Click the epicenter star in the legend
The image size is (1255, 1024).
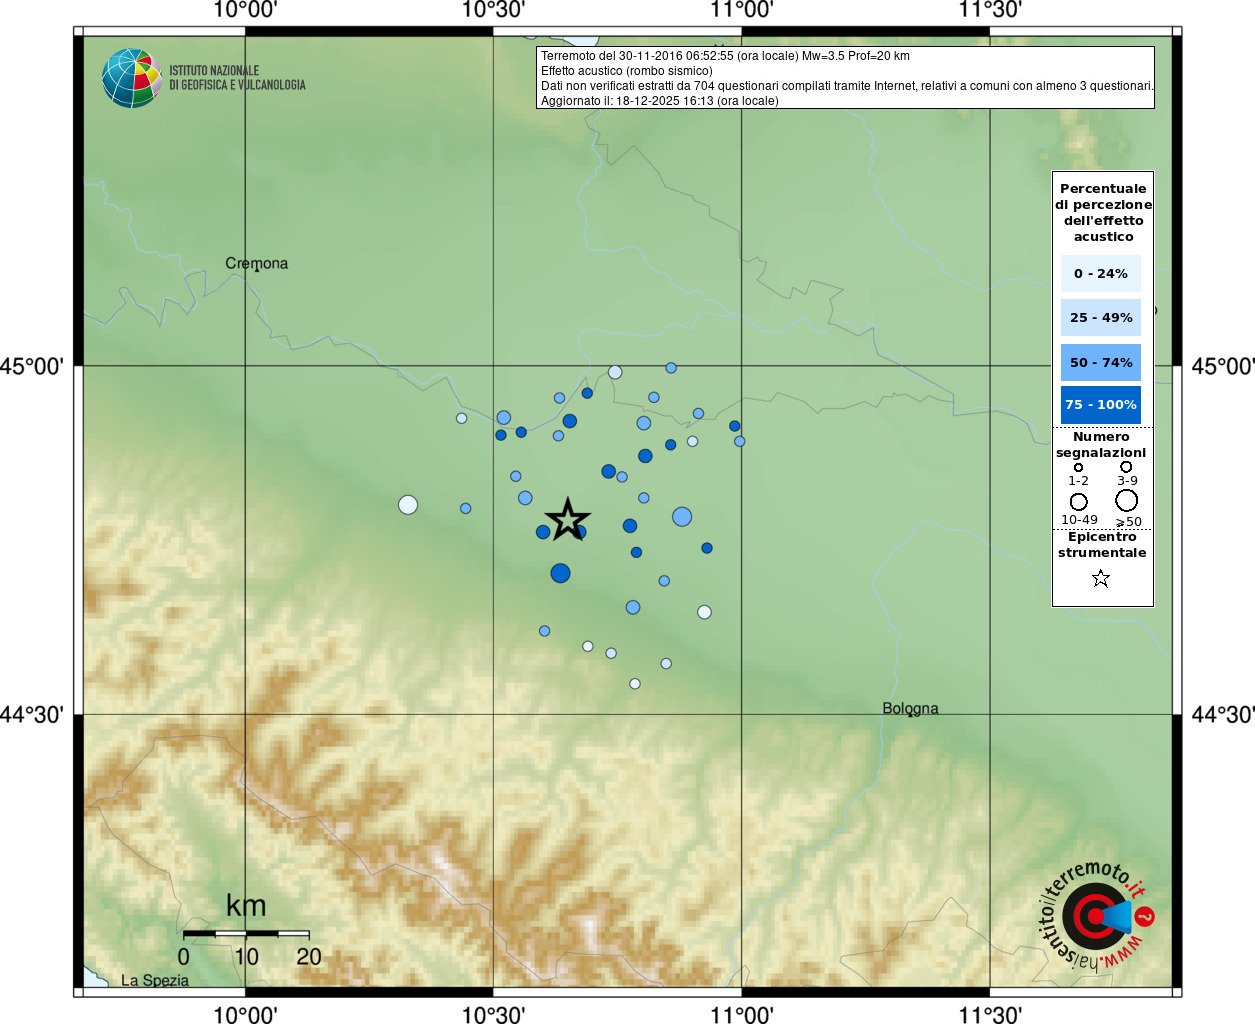[x=1101, y=578]
